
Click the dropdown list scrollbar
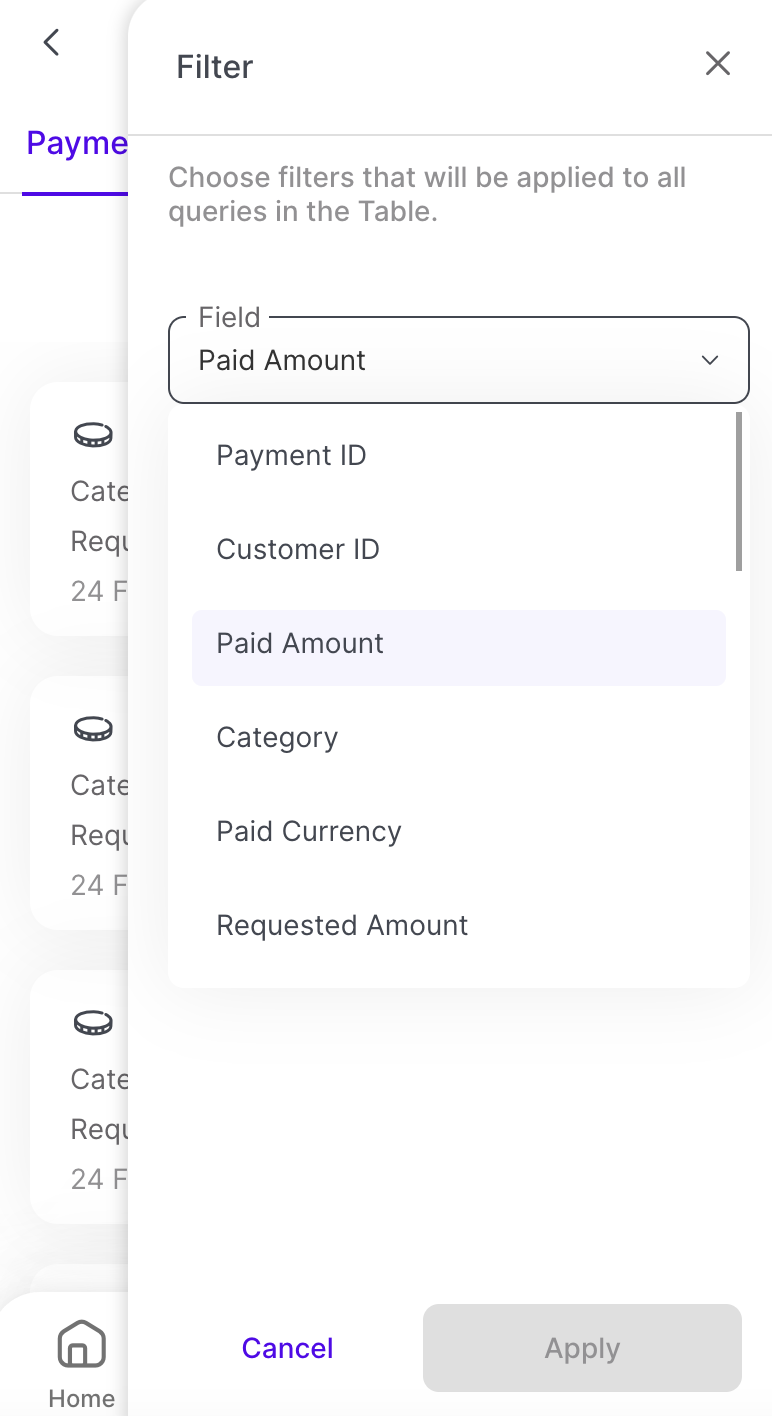pyautogui.click(x=739, y=492)
